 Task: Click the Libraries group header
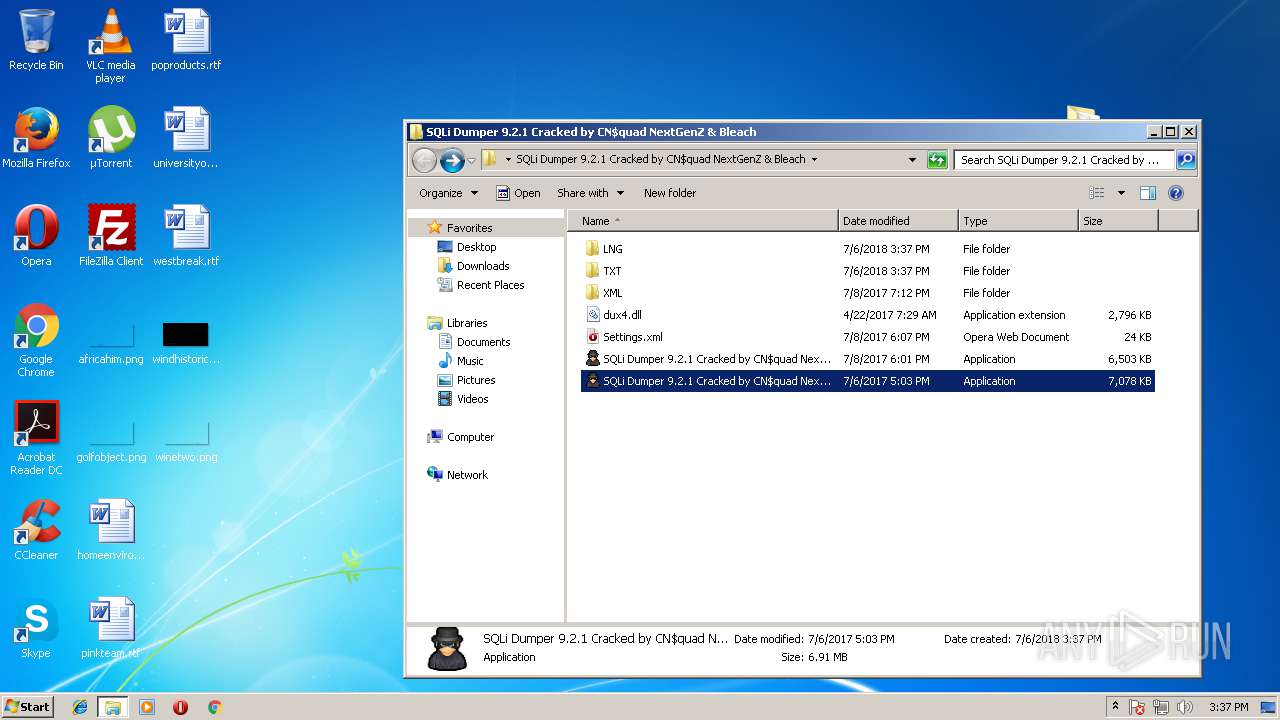[x=467, y=323]
